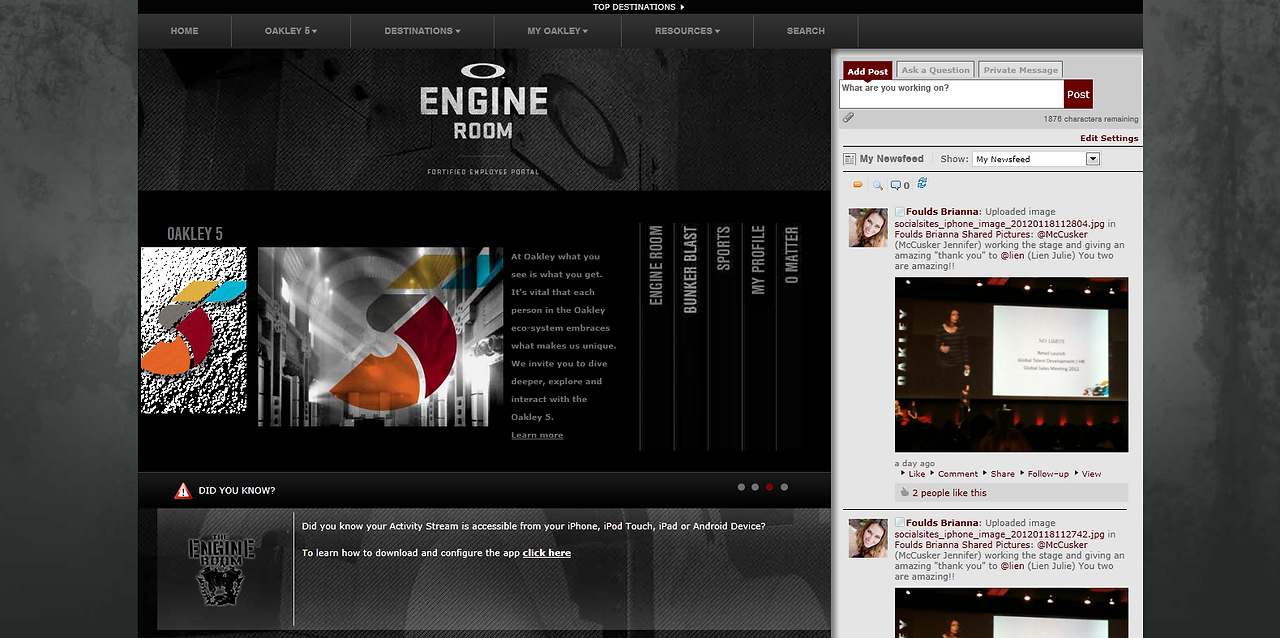Click Comment on the first post
This screenshot has width=1280, height=638.
point(958,474)
